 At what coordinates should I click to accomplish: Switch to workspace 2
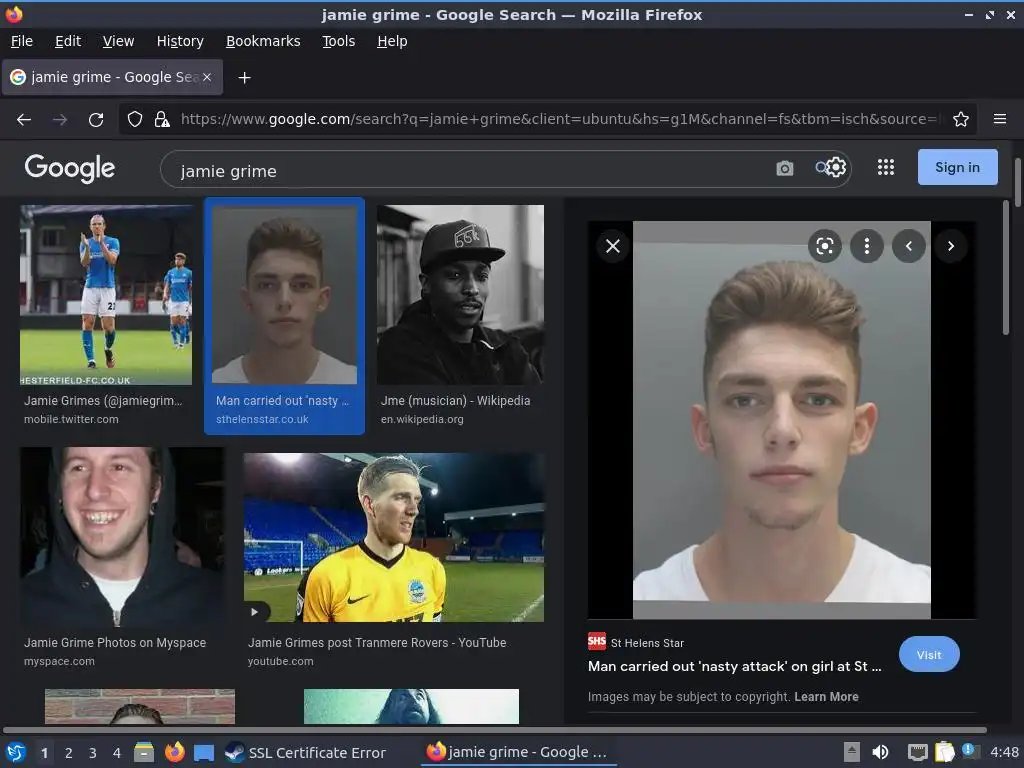pyautogui.click(x=69, y=752)
